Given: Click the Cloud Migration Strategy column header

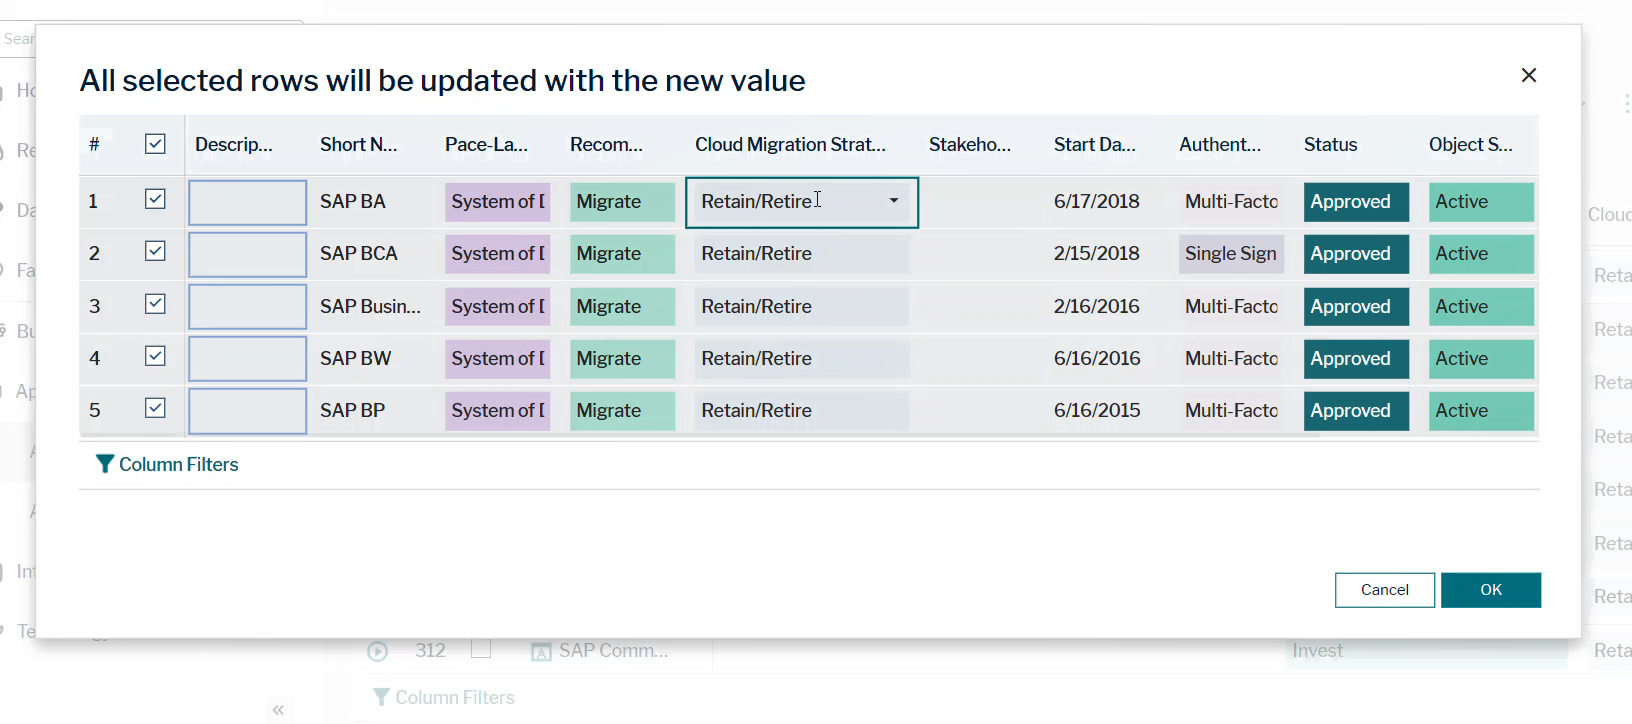Looking at the screenshot, I should coord(790,145).
